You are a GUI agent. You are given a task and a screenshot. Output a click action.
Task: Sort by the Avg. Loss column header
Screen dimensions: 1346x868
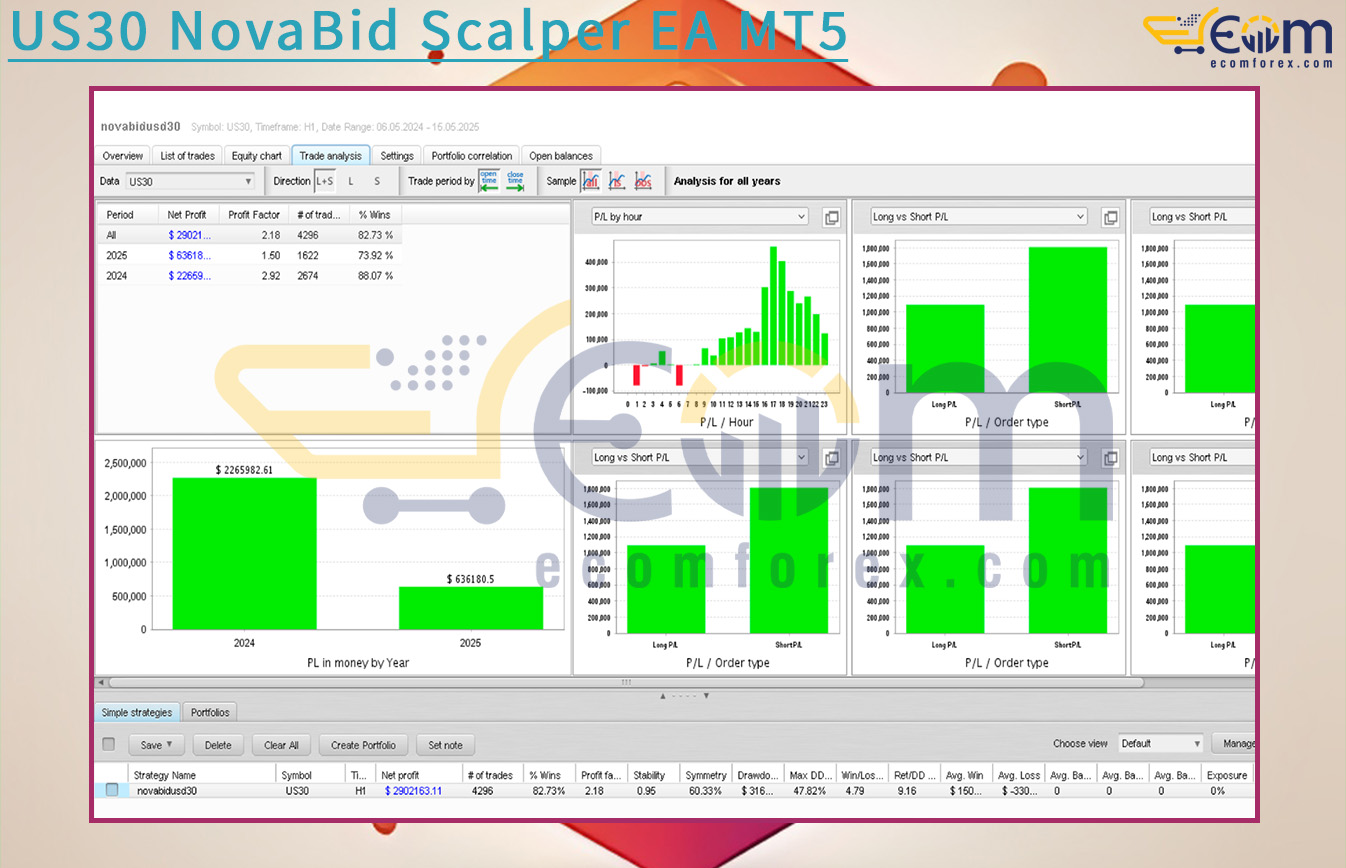(1019, 775)
